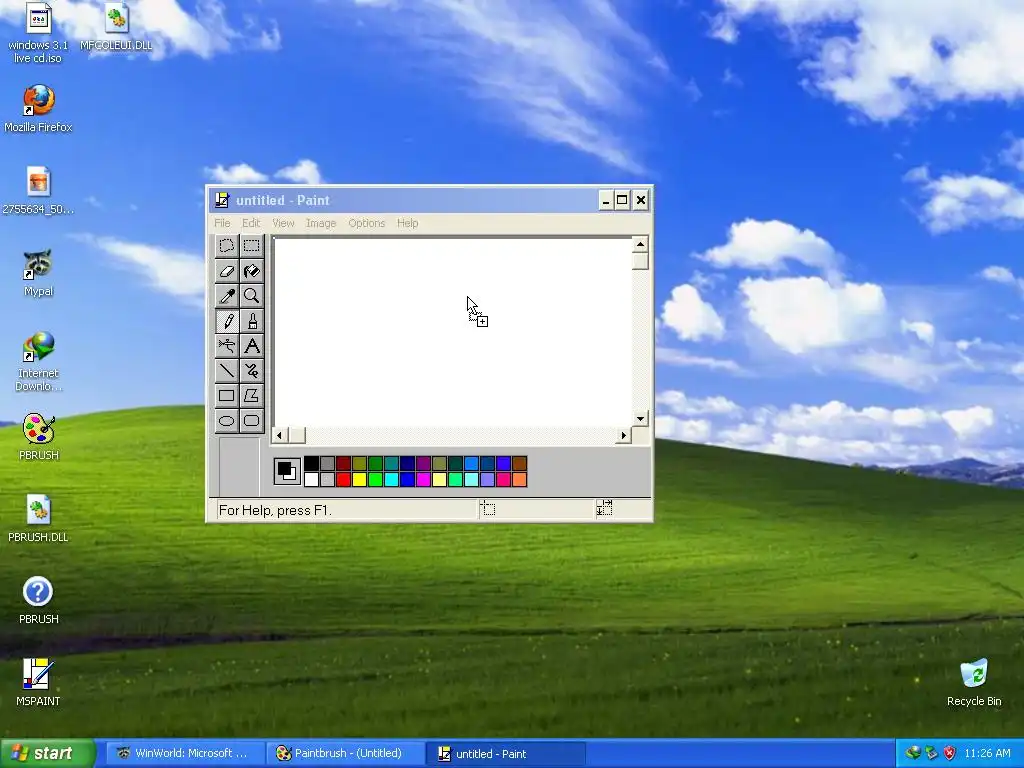Select the MFCOLEUI.DLL desktop file
The height and width of the screenshot is (768, 1024).
click(116, 26)
